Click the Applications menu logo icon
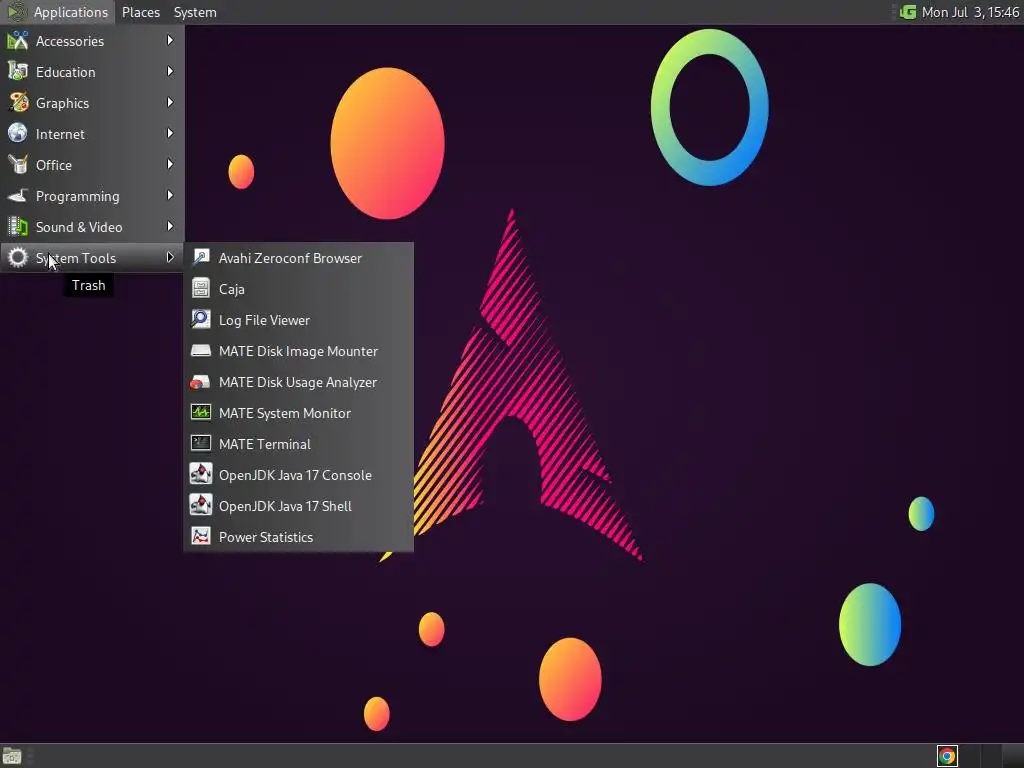This screenshot has height=768, width=1024. pyautogui.click(x=16, y=12)
